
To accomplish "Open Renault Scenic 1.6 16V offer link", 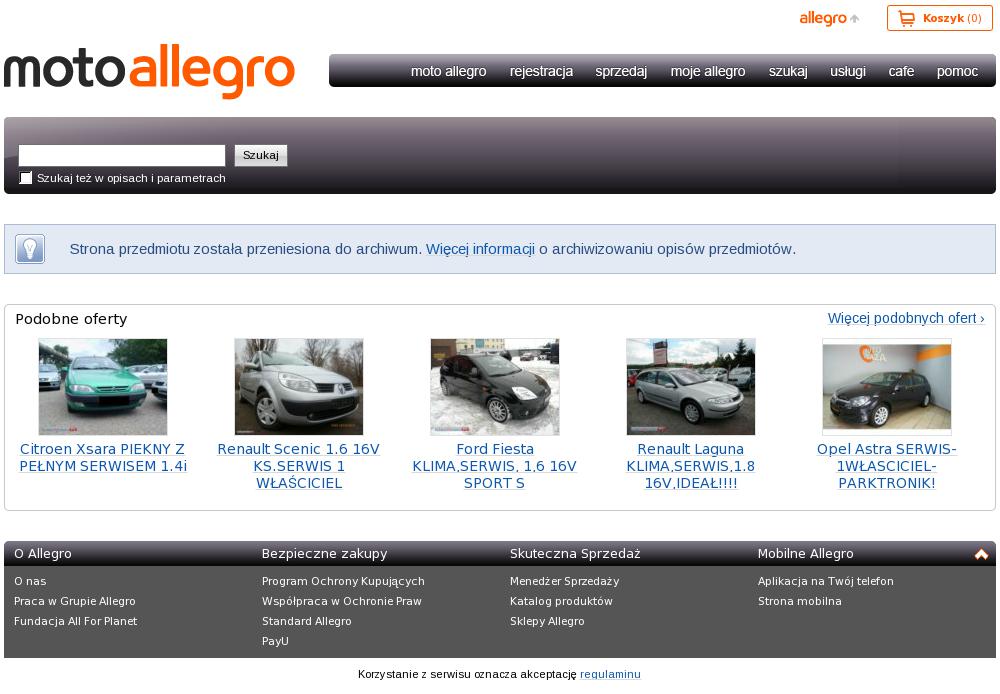I will point(298,466).
